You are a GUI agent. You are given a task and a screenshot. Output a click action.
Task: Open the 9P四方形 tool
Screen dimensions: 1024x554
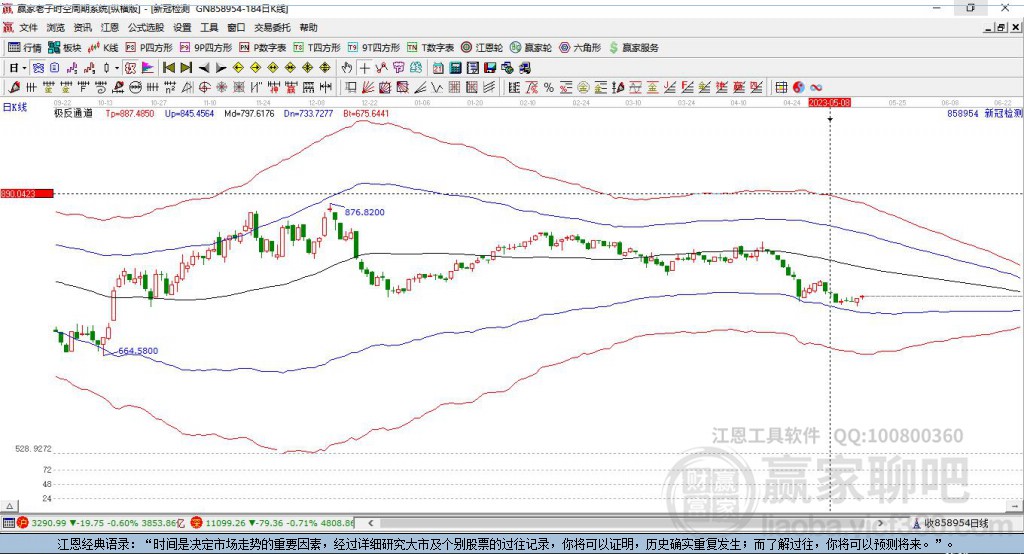[x=206, y=48]
